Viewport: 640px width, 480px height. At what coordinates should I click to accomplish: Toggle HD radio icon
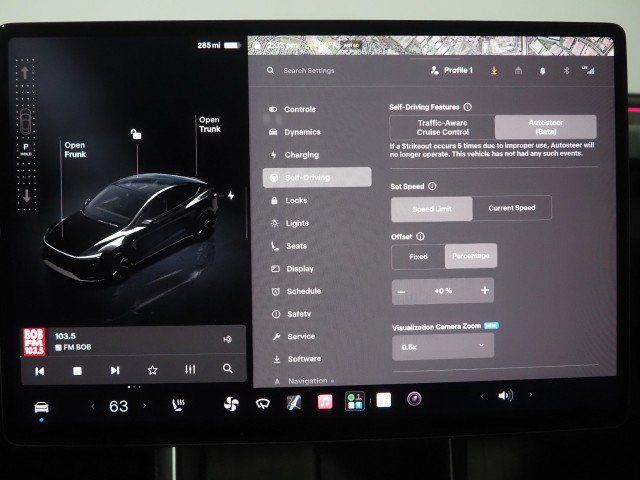coord(227,339)
